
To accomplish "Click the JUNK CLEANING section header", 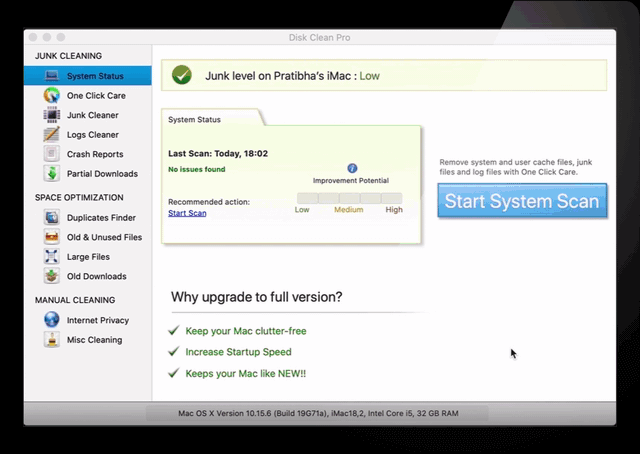I will [x=69, y=56].
